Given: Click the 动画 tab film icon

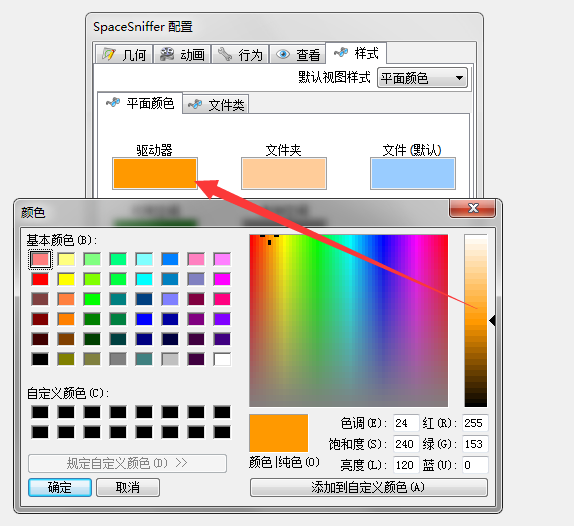Looking at the screenshot, I should pos(167,54).
